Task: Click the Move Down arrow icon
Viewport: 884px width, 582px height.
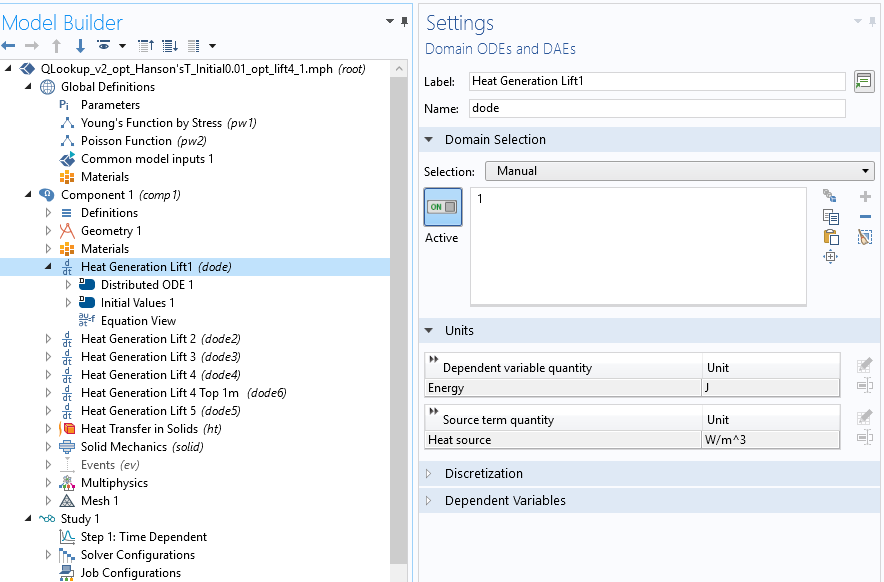Action: [x=80, y=46]
